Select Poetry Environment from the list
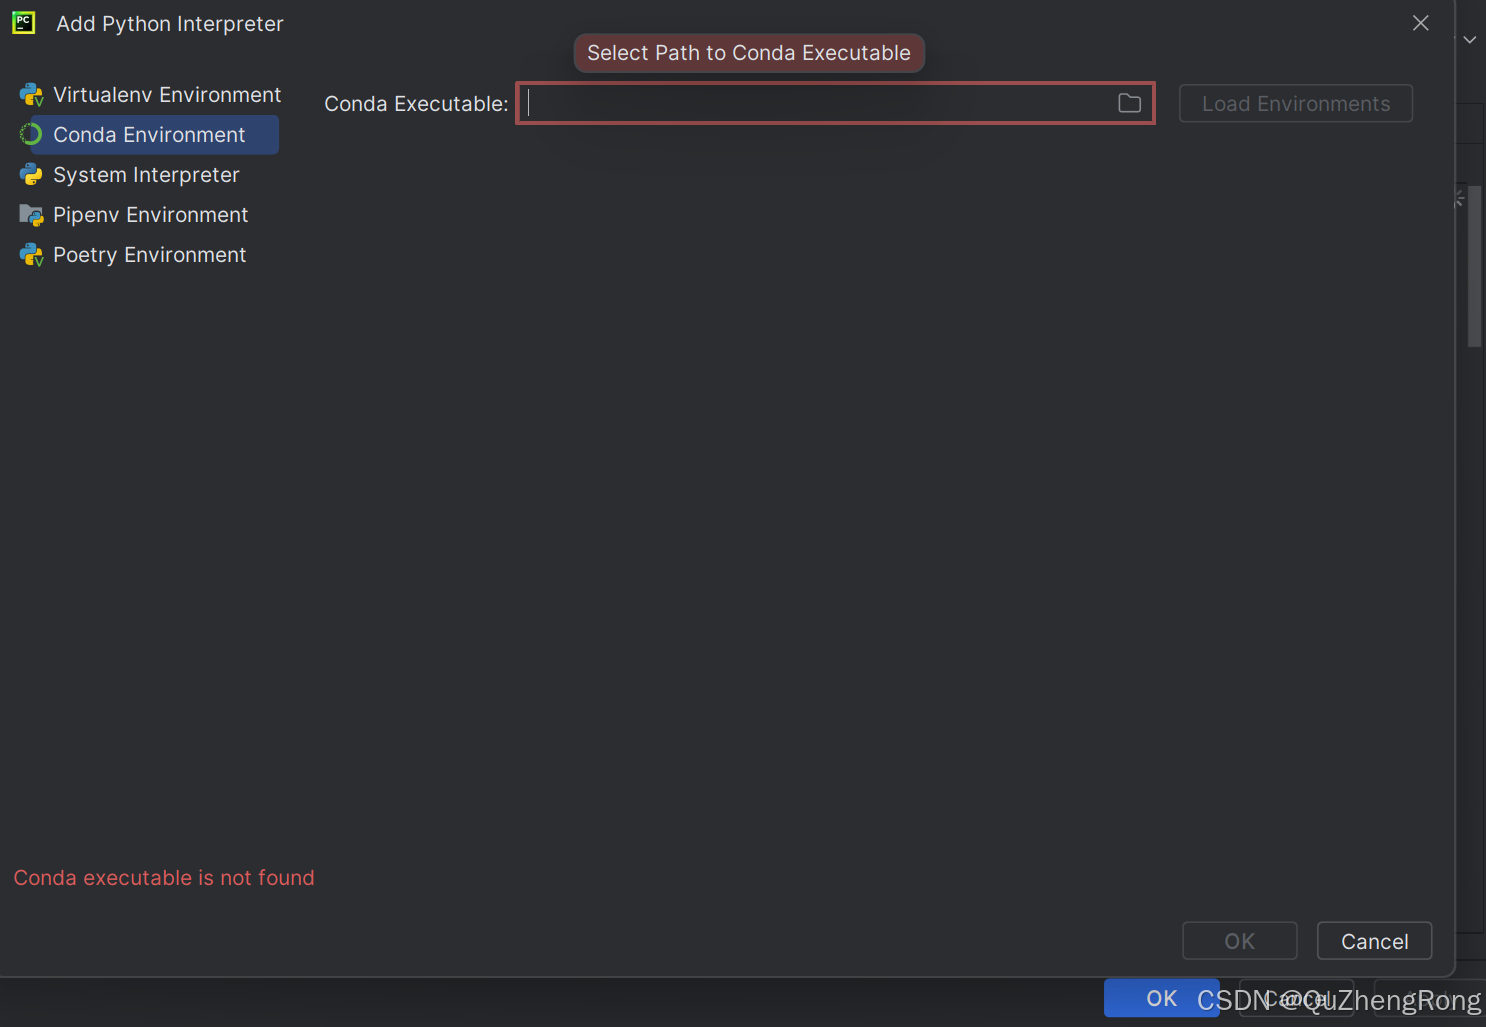The height and width of the screenshot is (1027, 1486). click(x=150, y=254)
